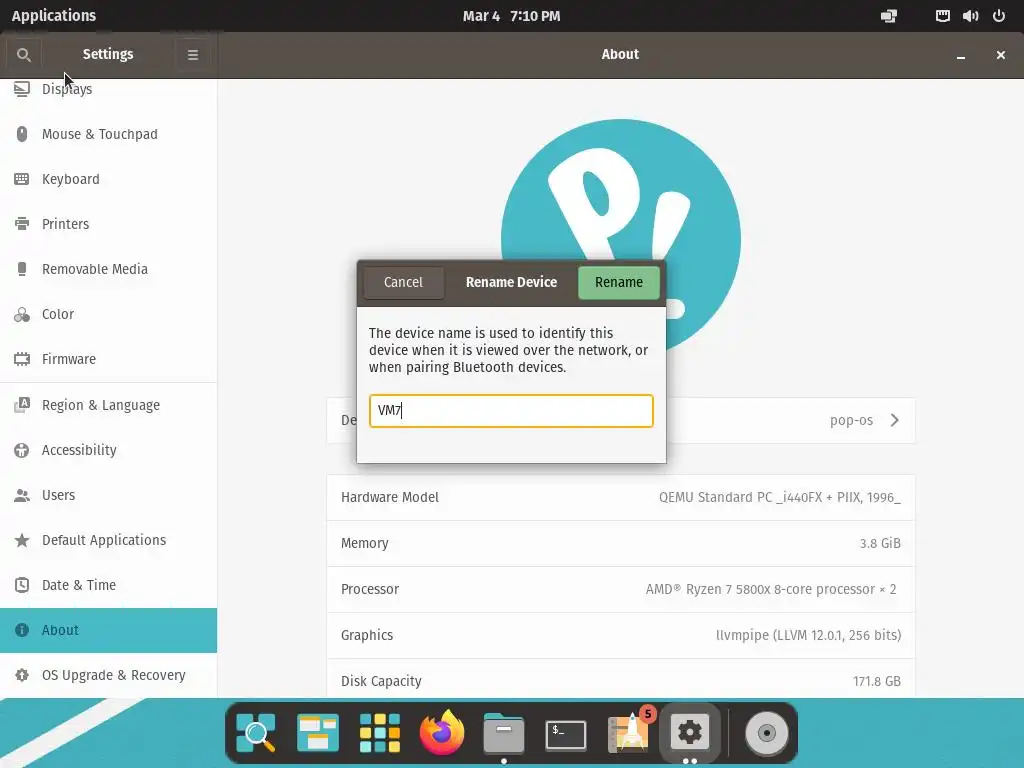This screenshot has height=768, width=1024.
Task: Open Firmware settings
Action: 108,359
